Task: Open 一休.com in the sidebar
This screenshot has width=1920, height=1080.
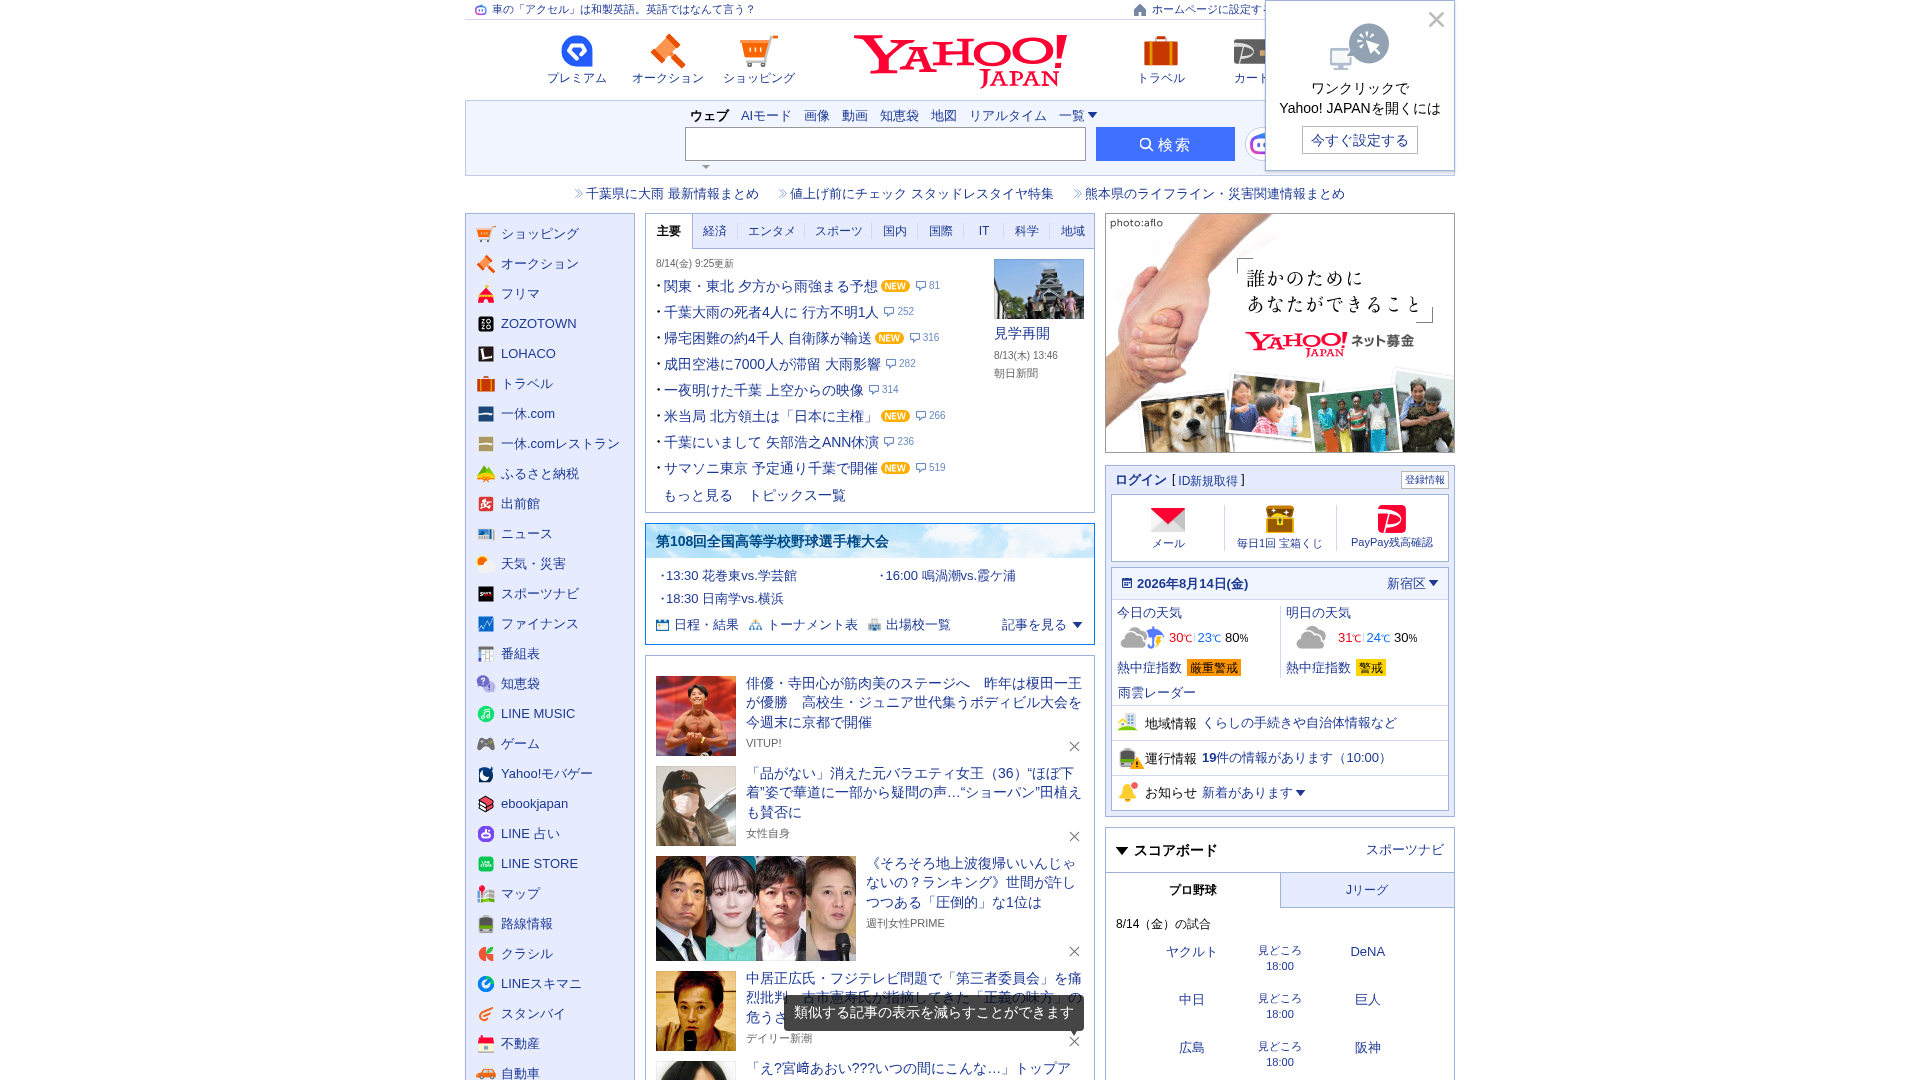Action: coord(528,414)
